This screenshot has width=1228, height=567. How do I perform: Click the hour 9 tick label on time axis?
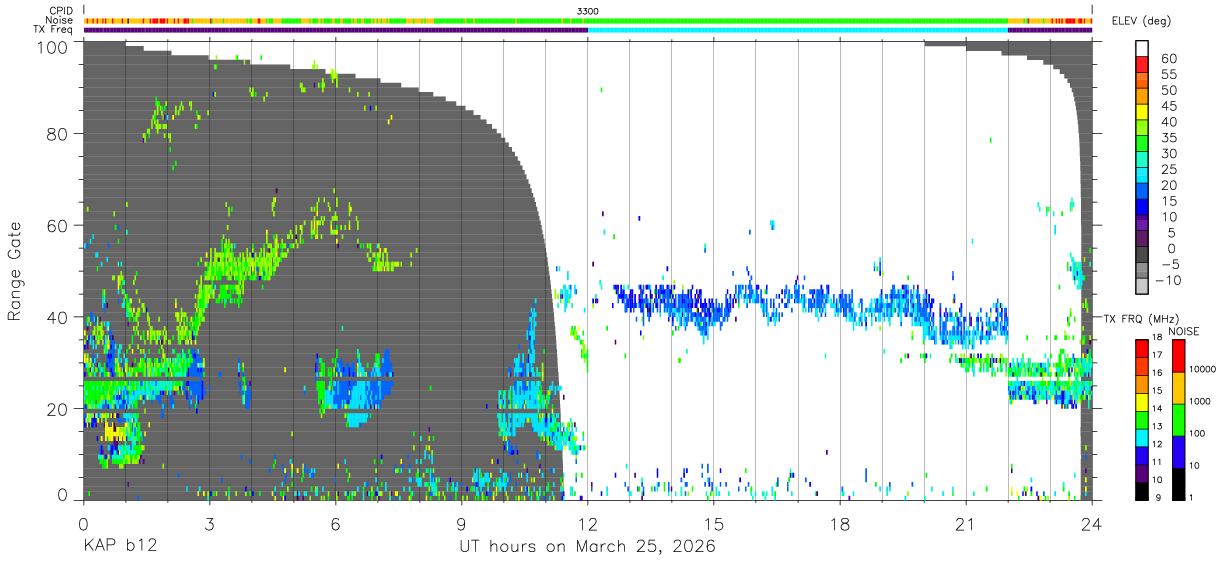pos(461,524)
